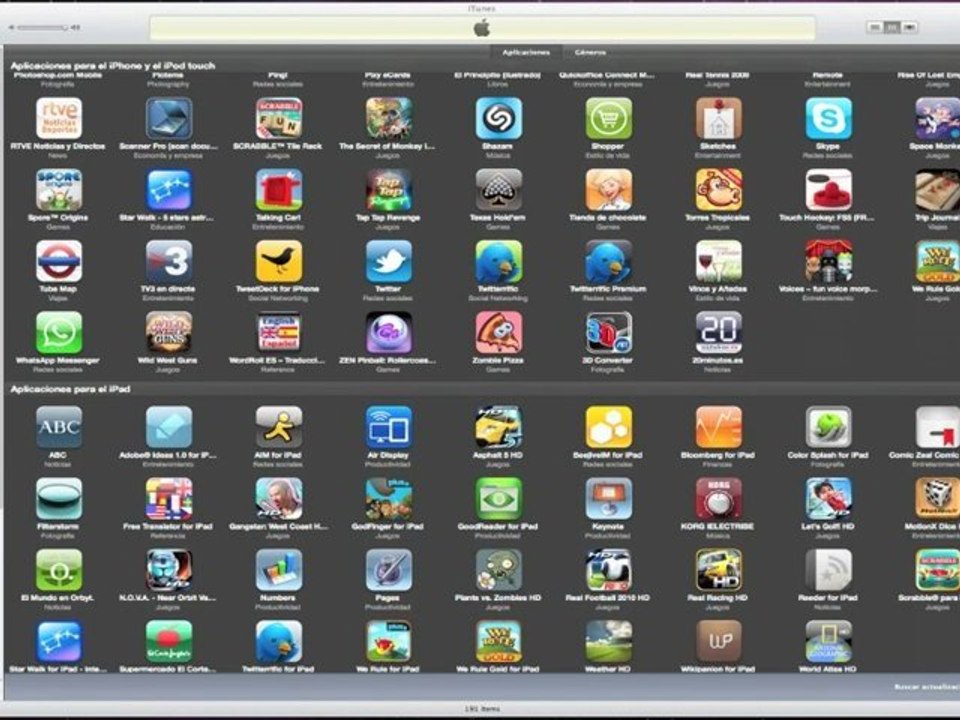Switch to the Aplicaciones tab
Image resolution: width=960 pixels, height=720 pixels.
(x=526, y=53)
